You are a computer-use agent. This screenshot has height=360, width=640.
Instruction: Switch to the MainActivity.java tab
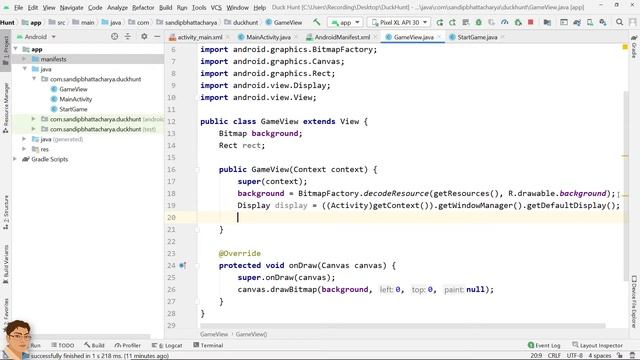(268, 37)
